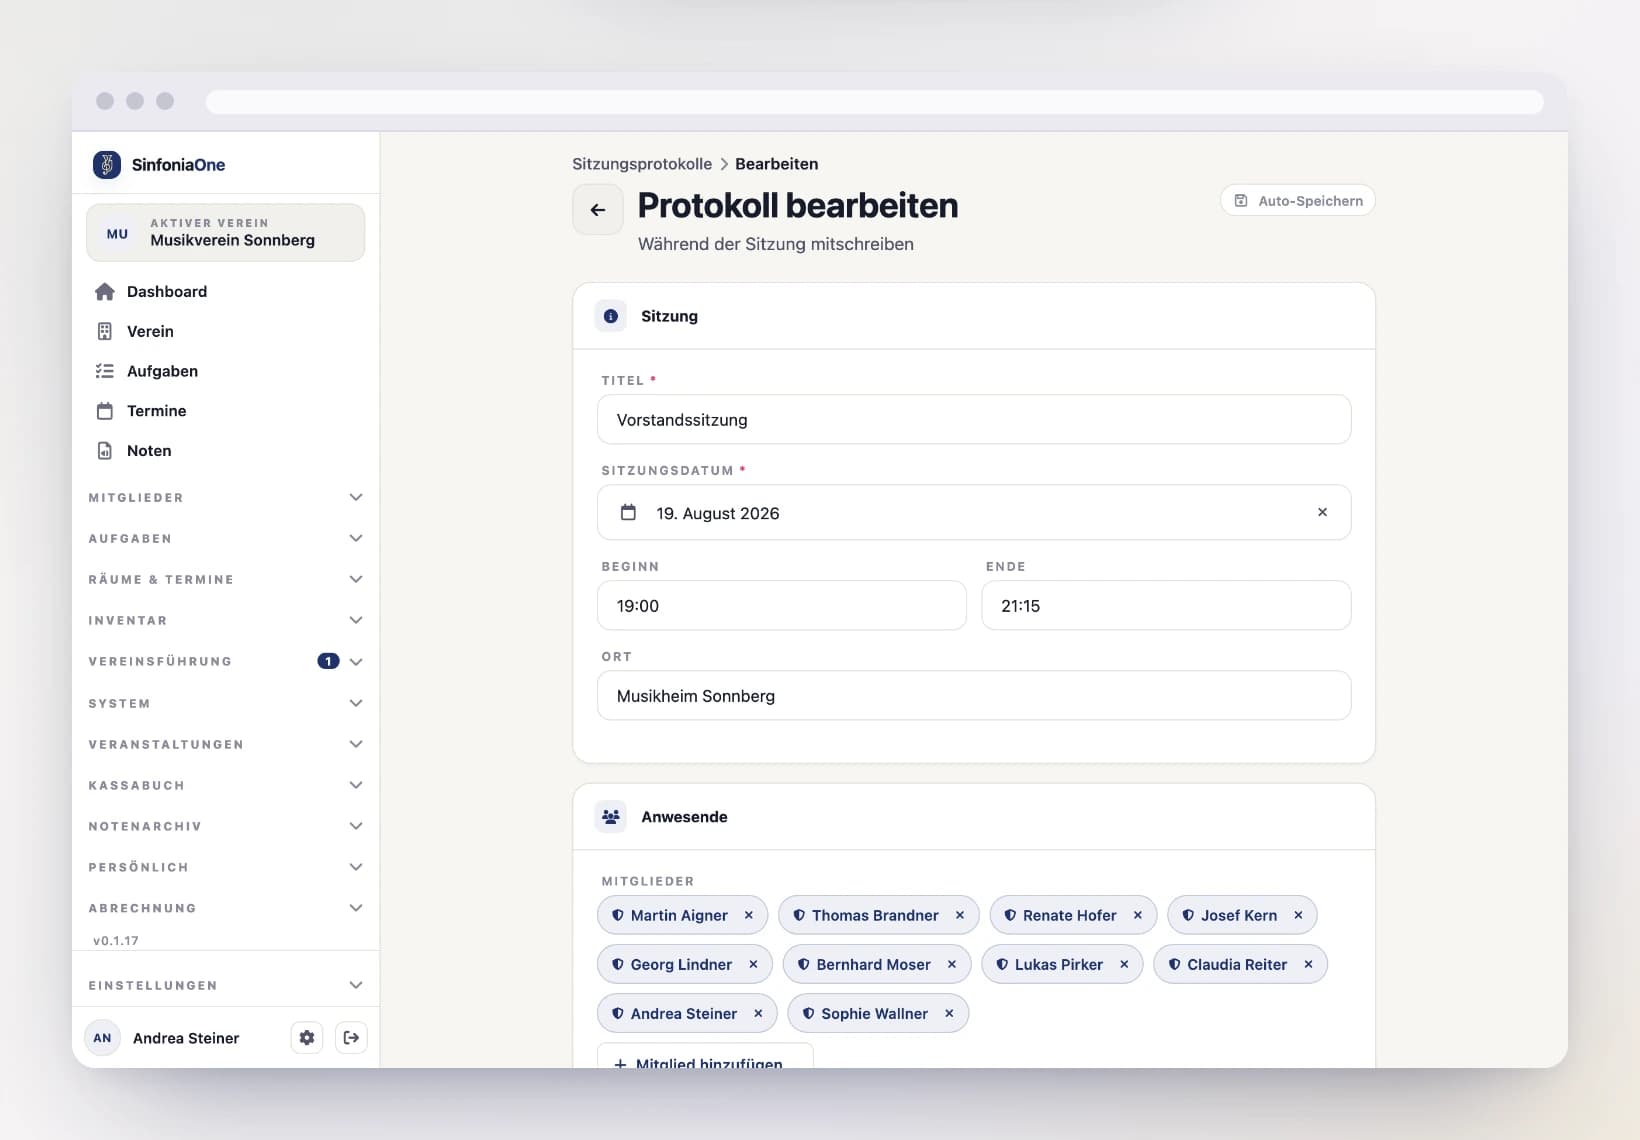Click the Ort field Musikheim Sonnberg

point(974,696)
